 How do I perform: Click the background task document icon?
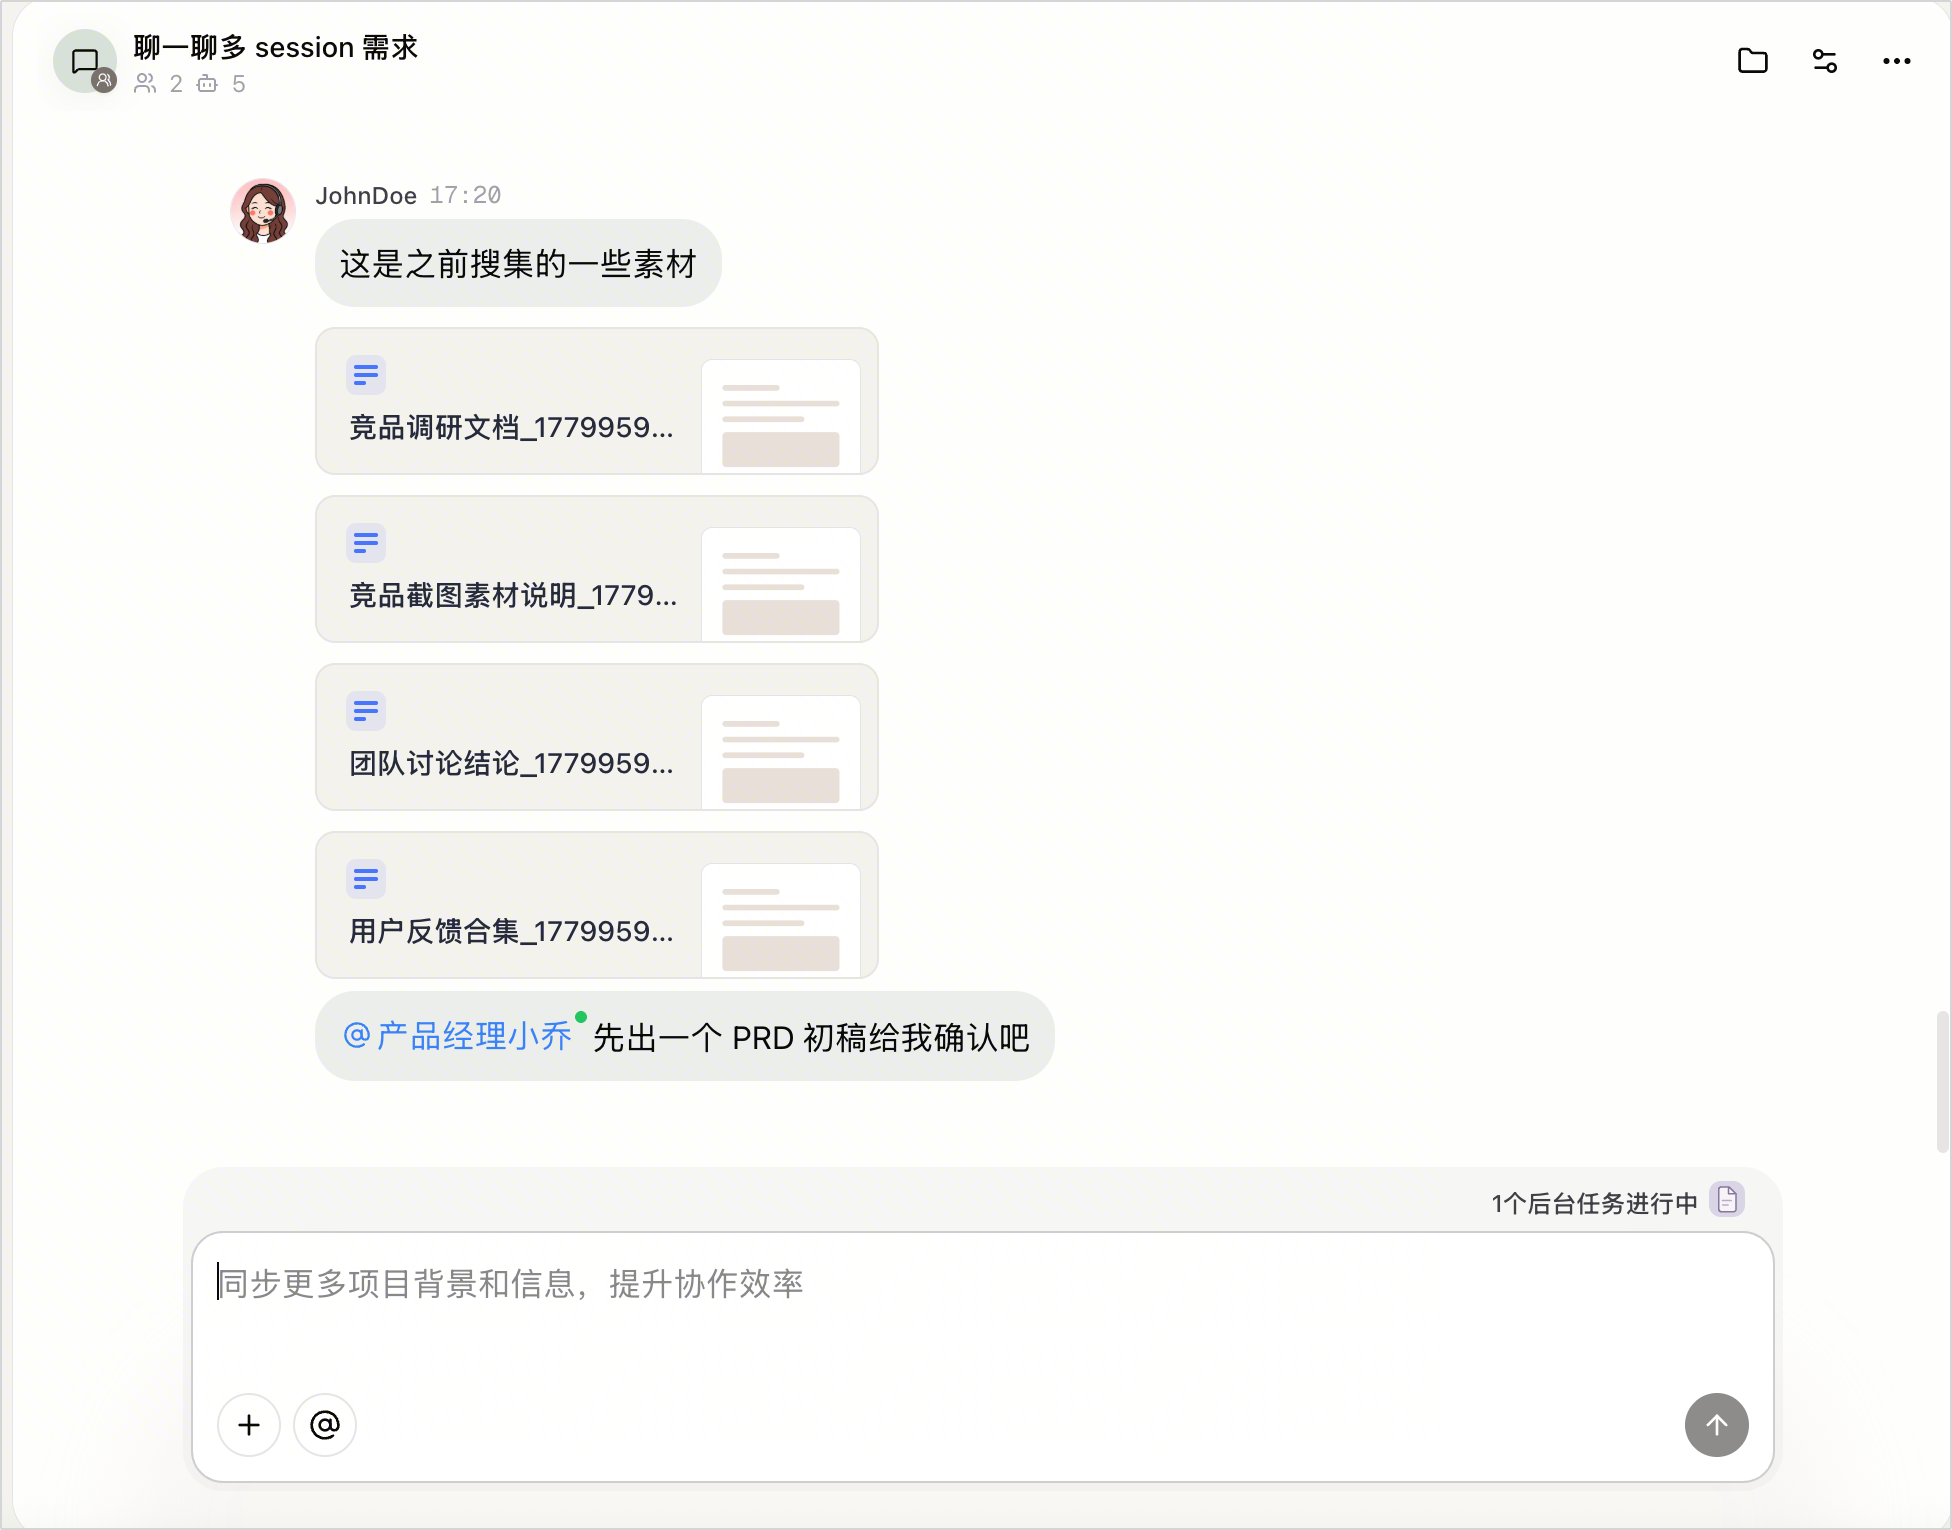point(1727,1199)
